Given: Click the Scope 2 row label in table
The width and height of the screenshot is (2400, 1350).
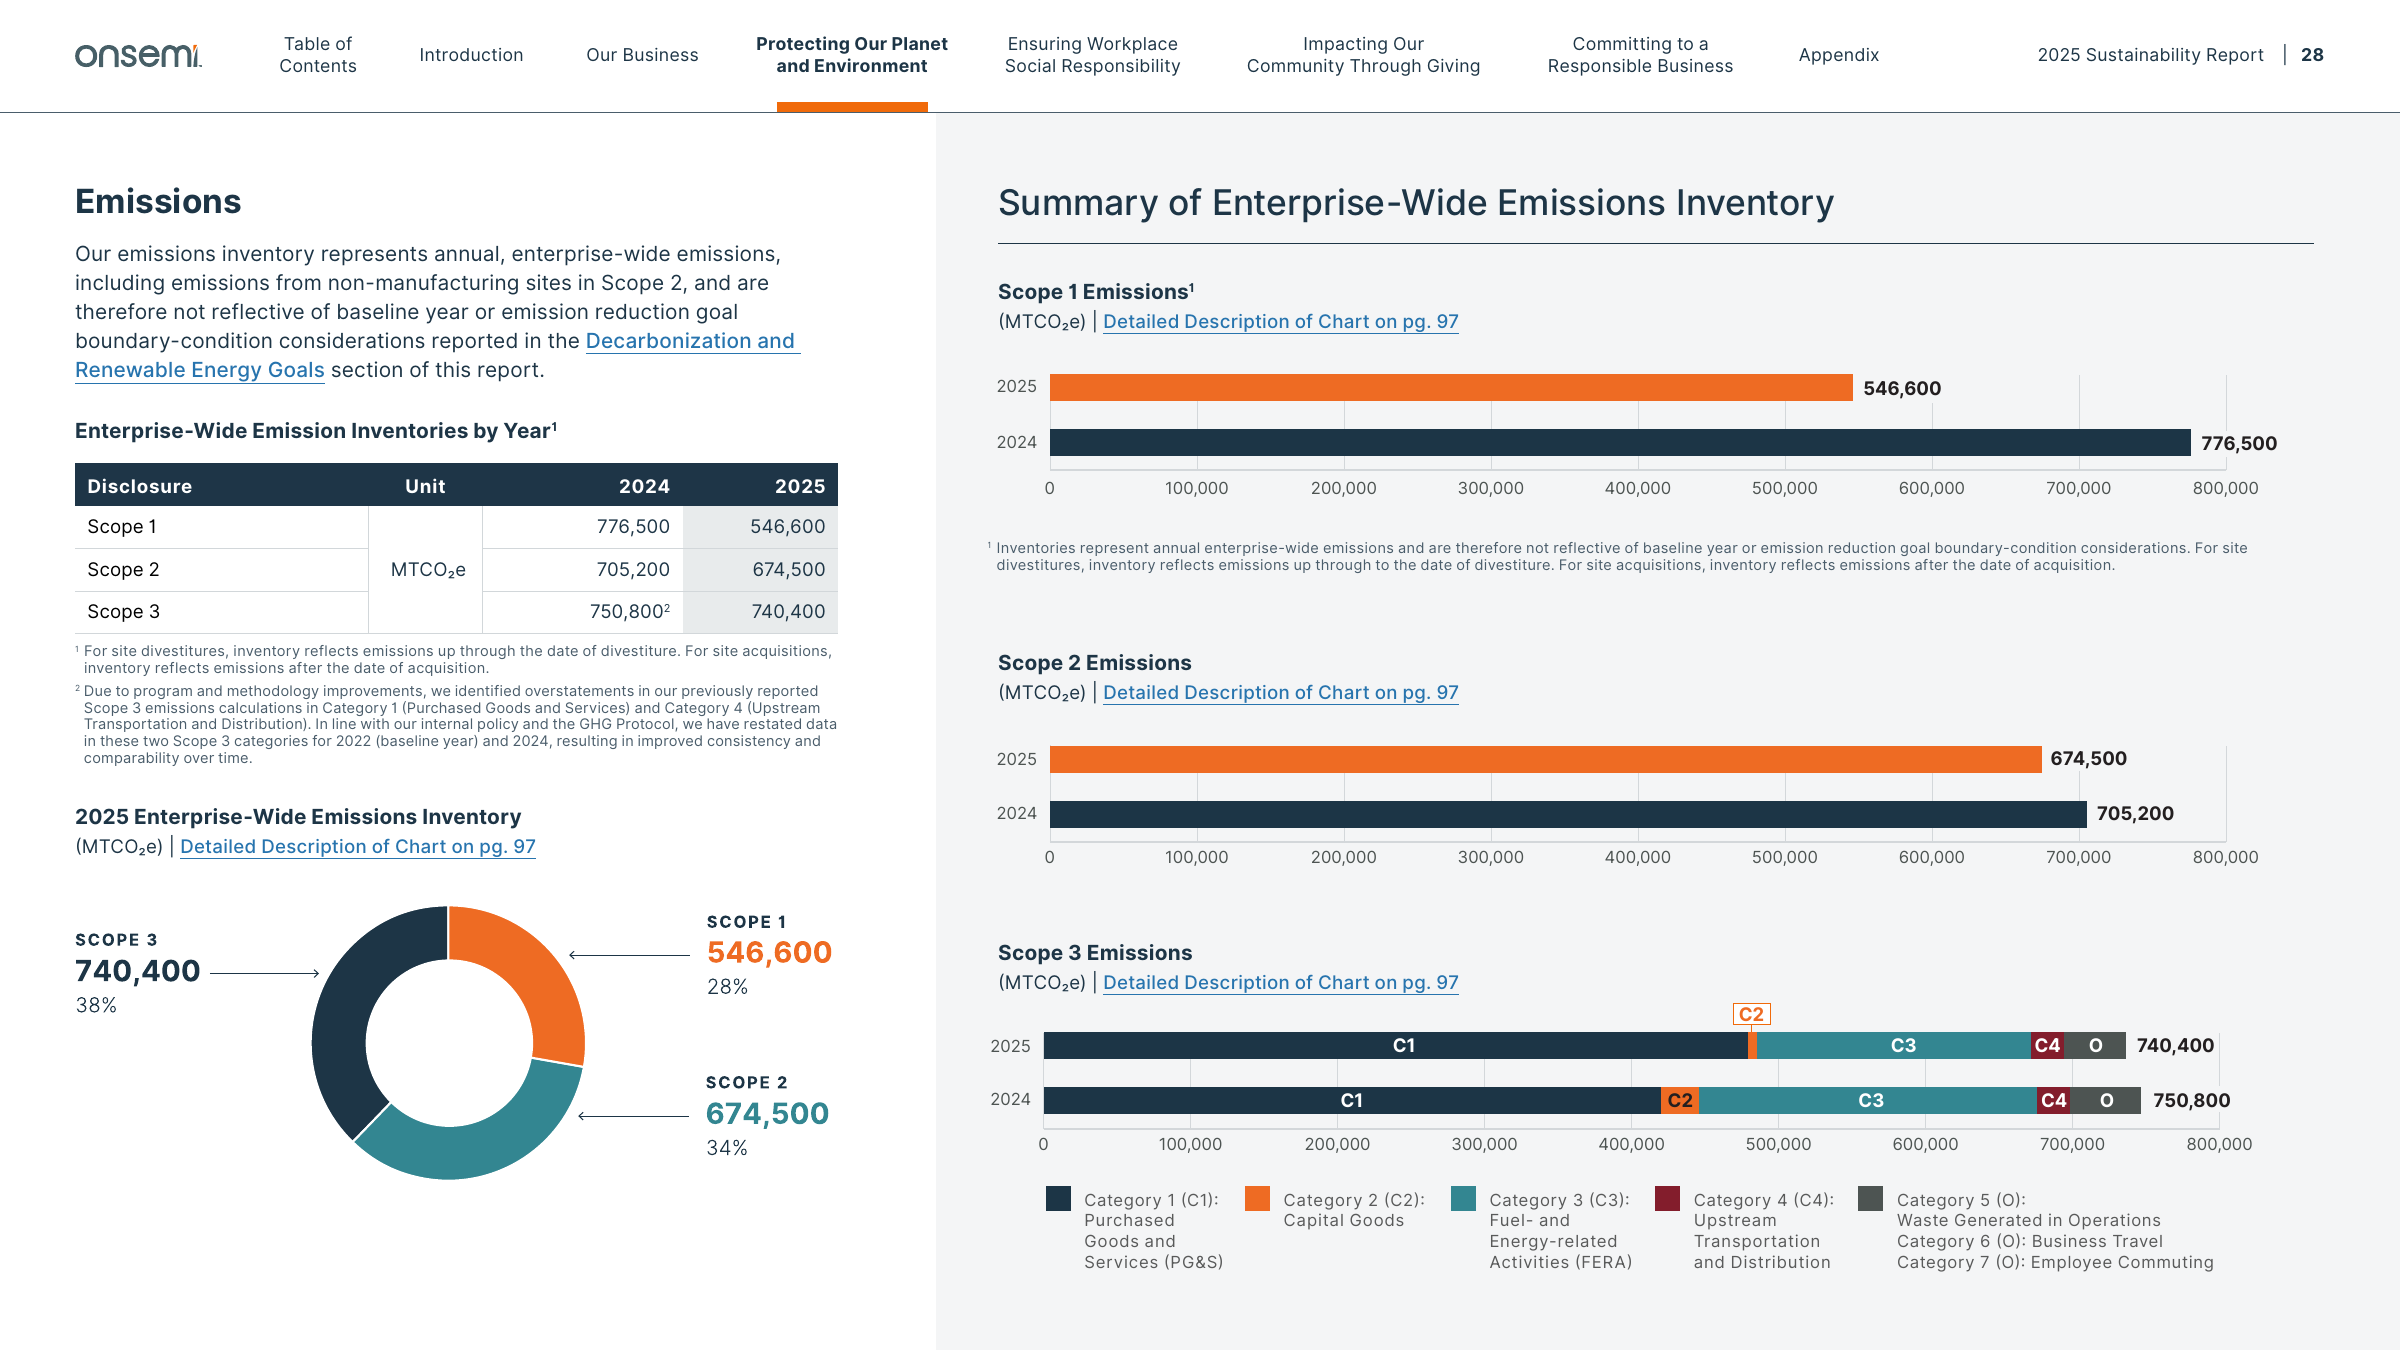Looking at the screenshot, I should click(x=123, y=569).
